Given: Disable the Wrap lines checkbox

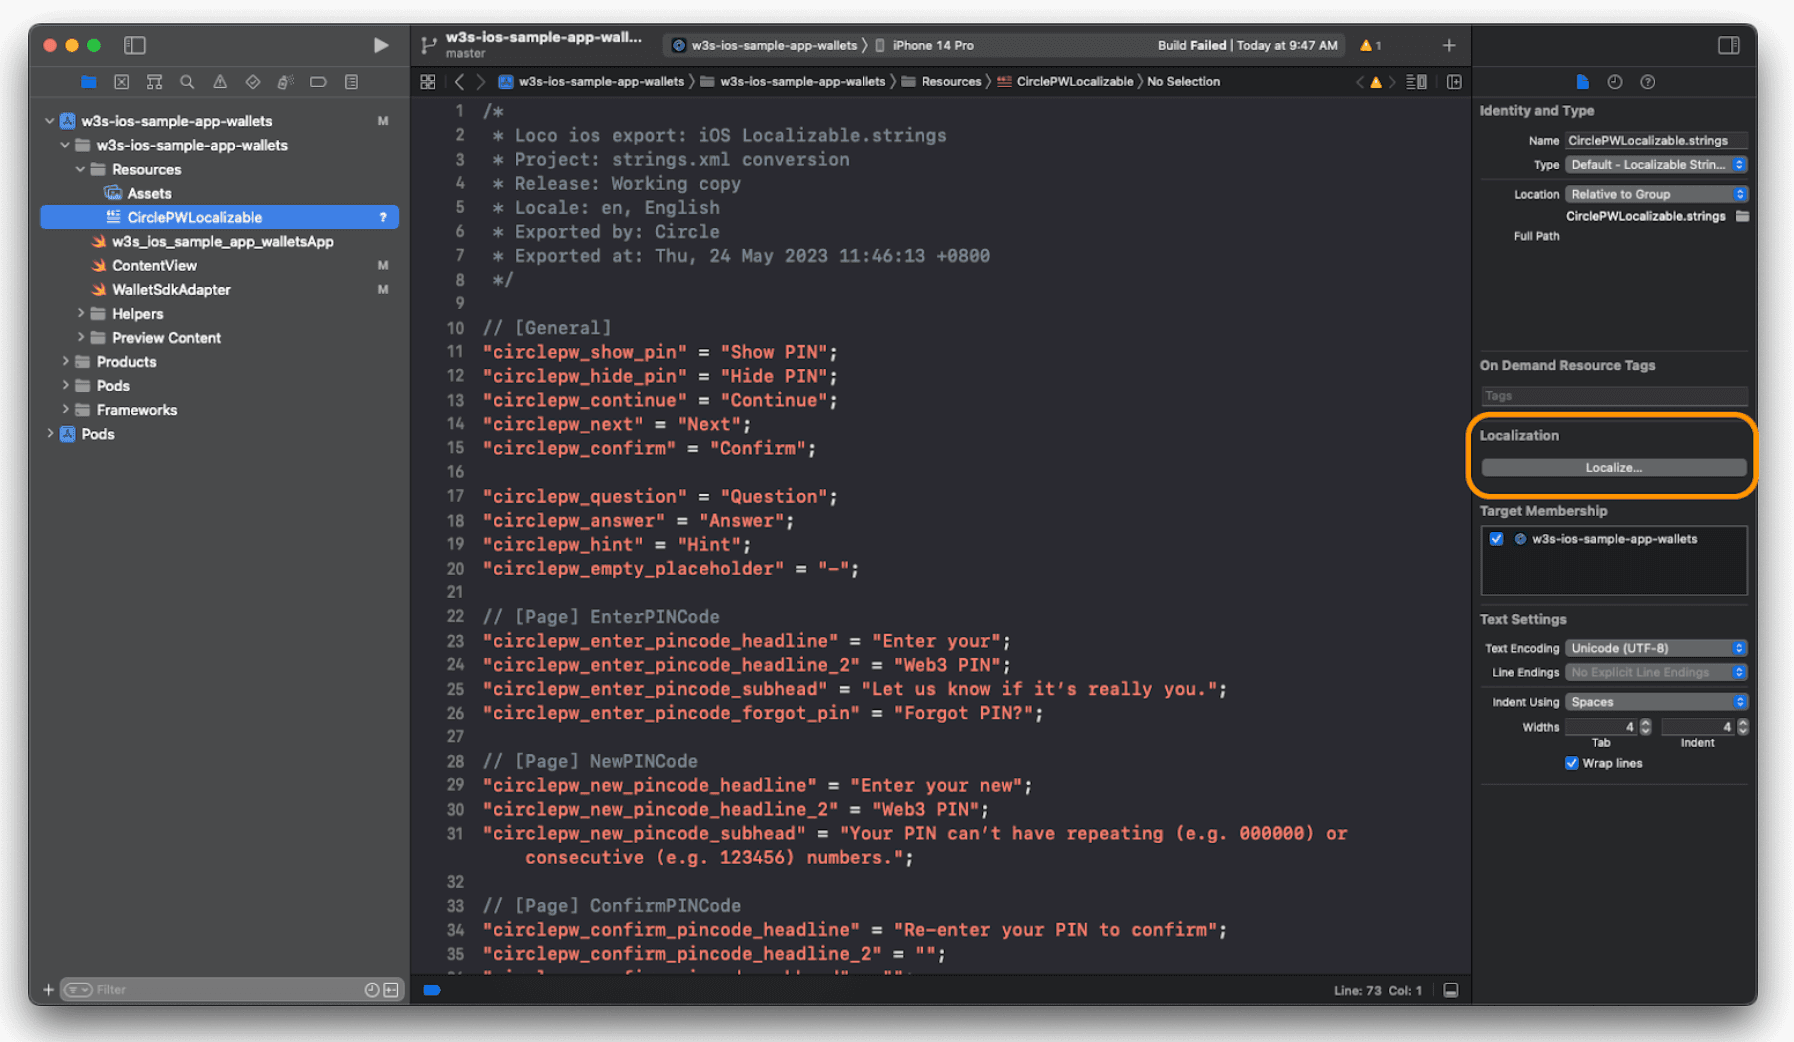Looking at the screenshot, I should pyautogui.click(x=1571, y=763).
